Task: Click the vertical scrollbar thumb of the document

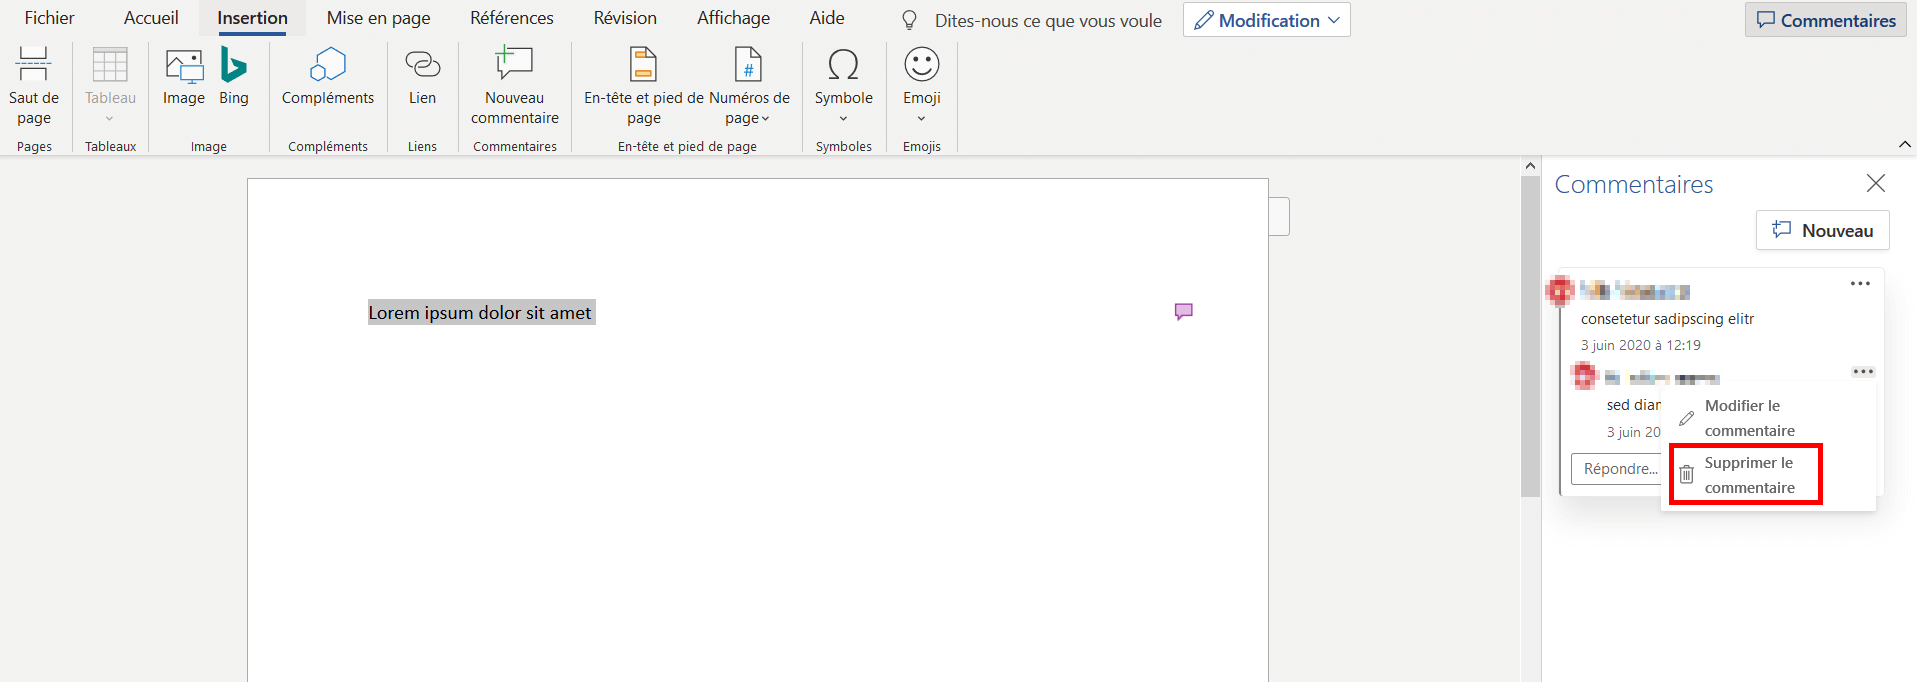Action: pos(1530,336)
